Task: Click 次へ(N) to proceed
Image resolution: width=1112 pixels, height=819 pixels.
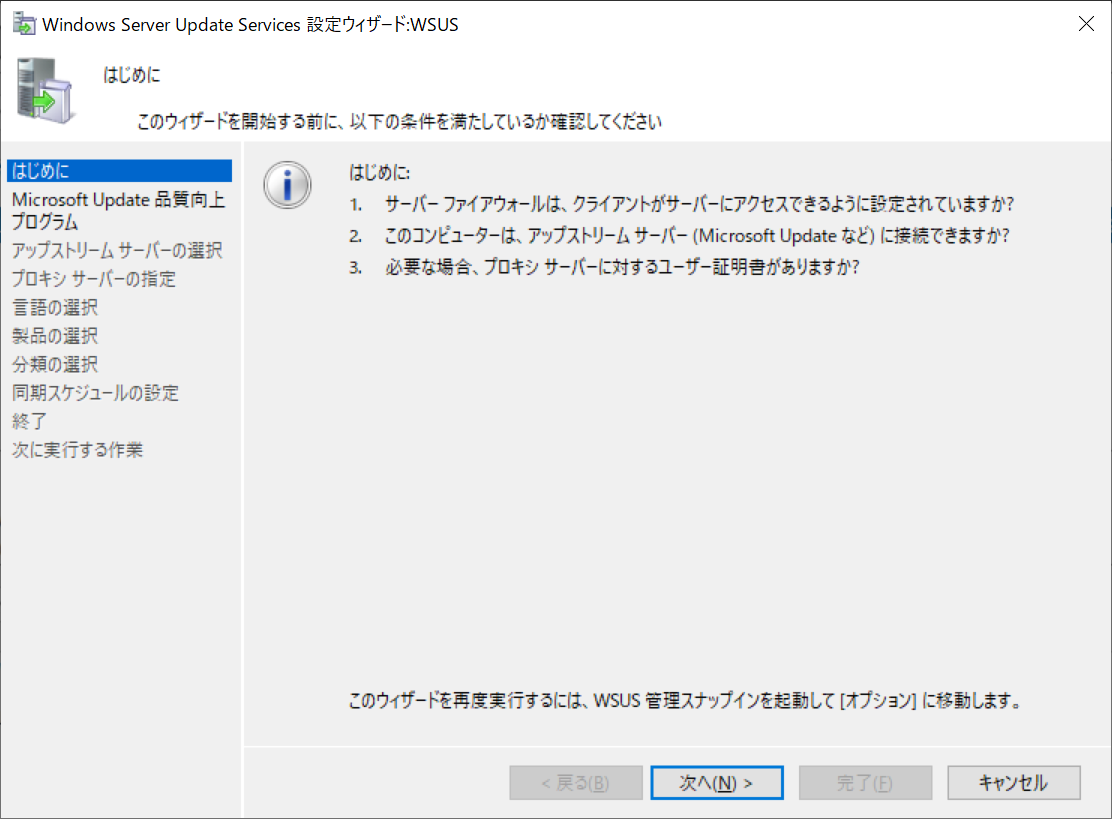Action: 717,783
